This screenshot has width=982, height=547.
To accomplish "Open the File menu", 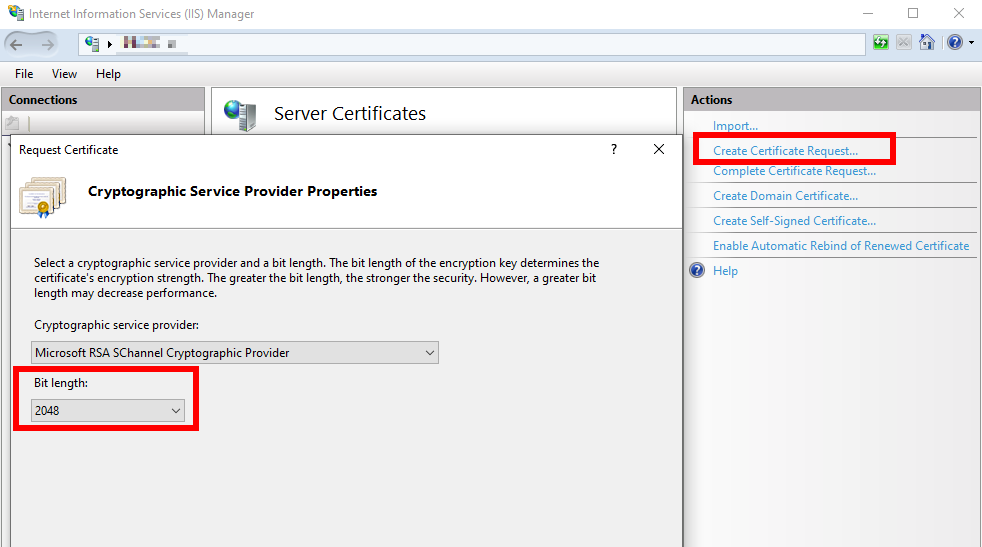I will (x=24, y=74).
